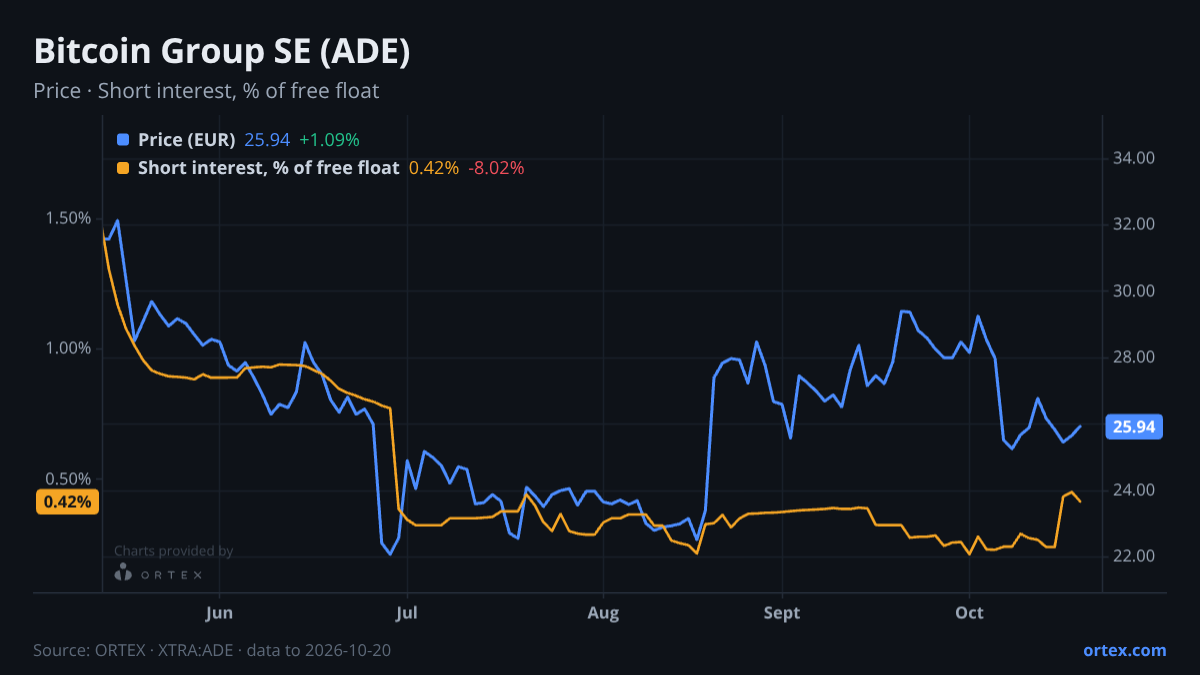Click the Sept x-axis label
Viewport: 1200px width, 675px height.
782,612
